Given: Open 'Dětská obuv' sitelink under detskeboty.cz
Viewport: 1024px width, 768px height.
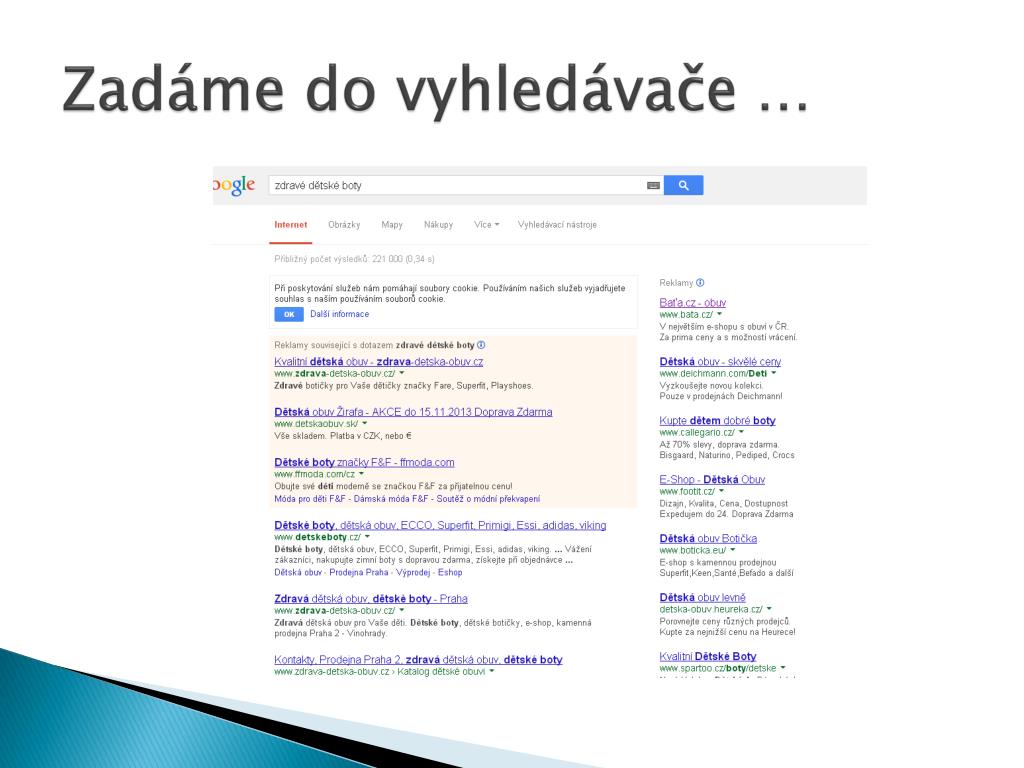Looking at the screenshot, I should (298, 573).
